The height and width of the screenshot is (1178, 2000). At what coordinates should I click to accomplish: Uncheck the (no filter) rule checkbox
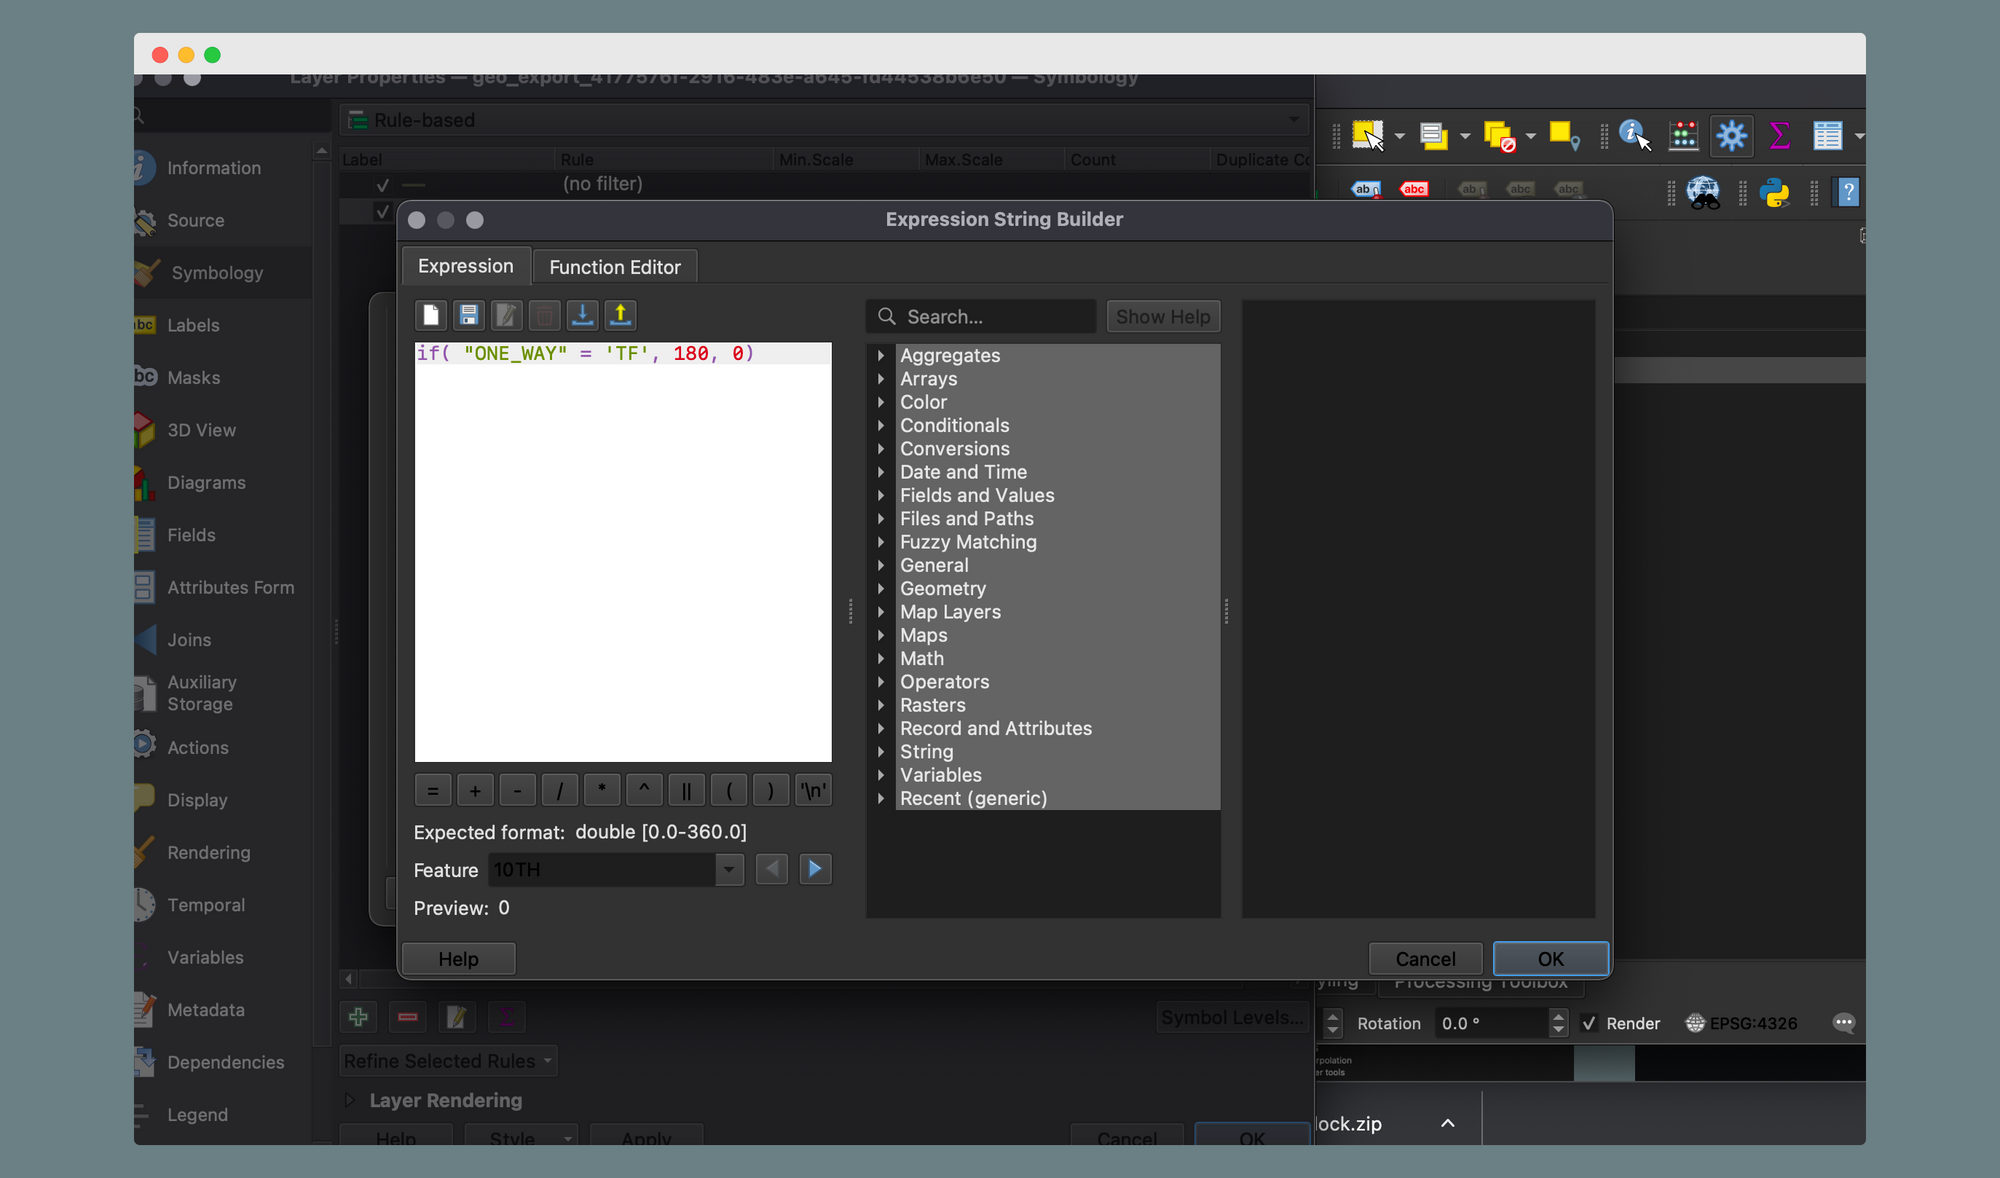pyautogui.click(x=382, y=185)
